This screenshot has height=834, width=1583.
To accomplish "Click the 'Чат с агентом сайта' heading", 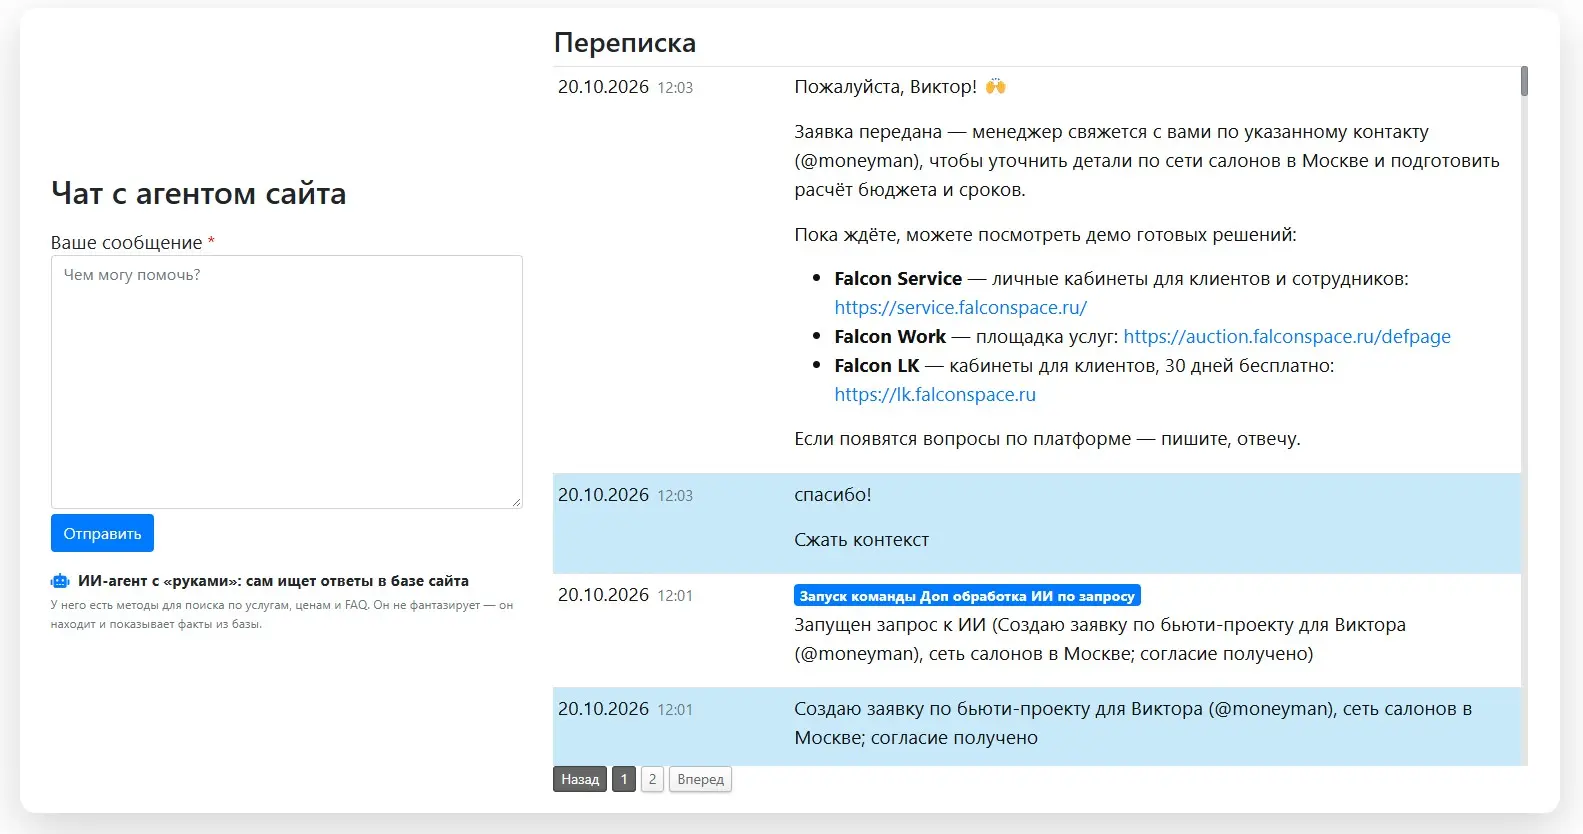I will pyautogui.click(x=199, y=193).
